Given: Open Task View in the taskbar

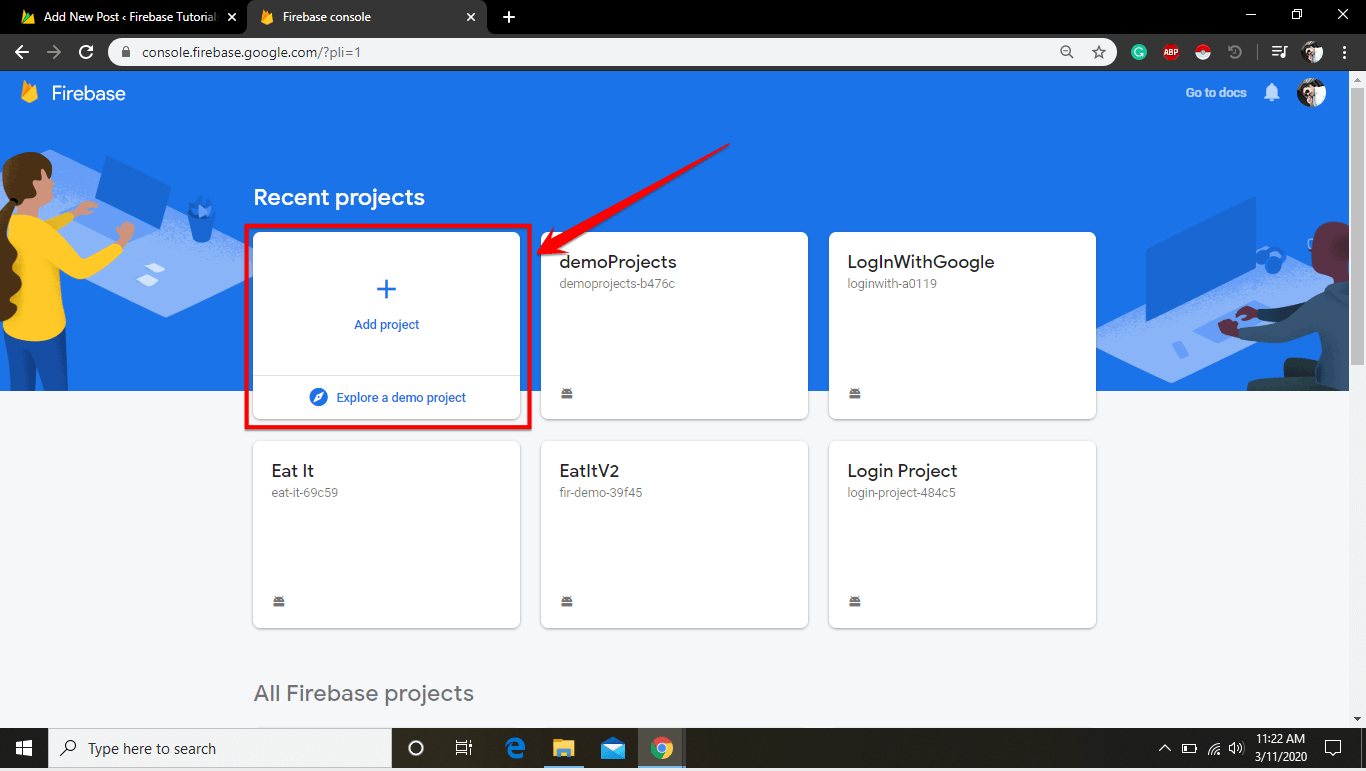Looking at the screenshot, I should [x=464, y=748].
